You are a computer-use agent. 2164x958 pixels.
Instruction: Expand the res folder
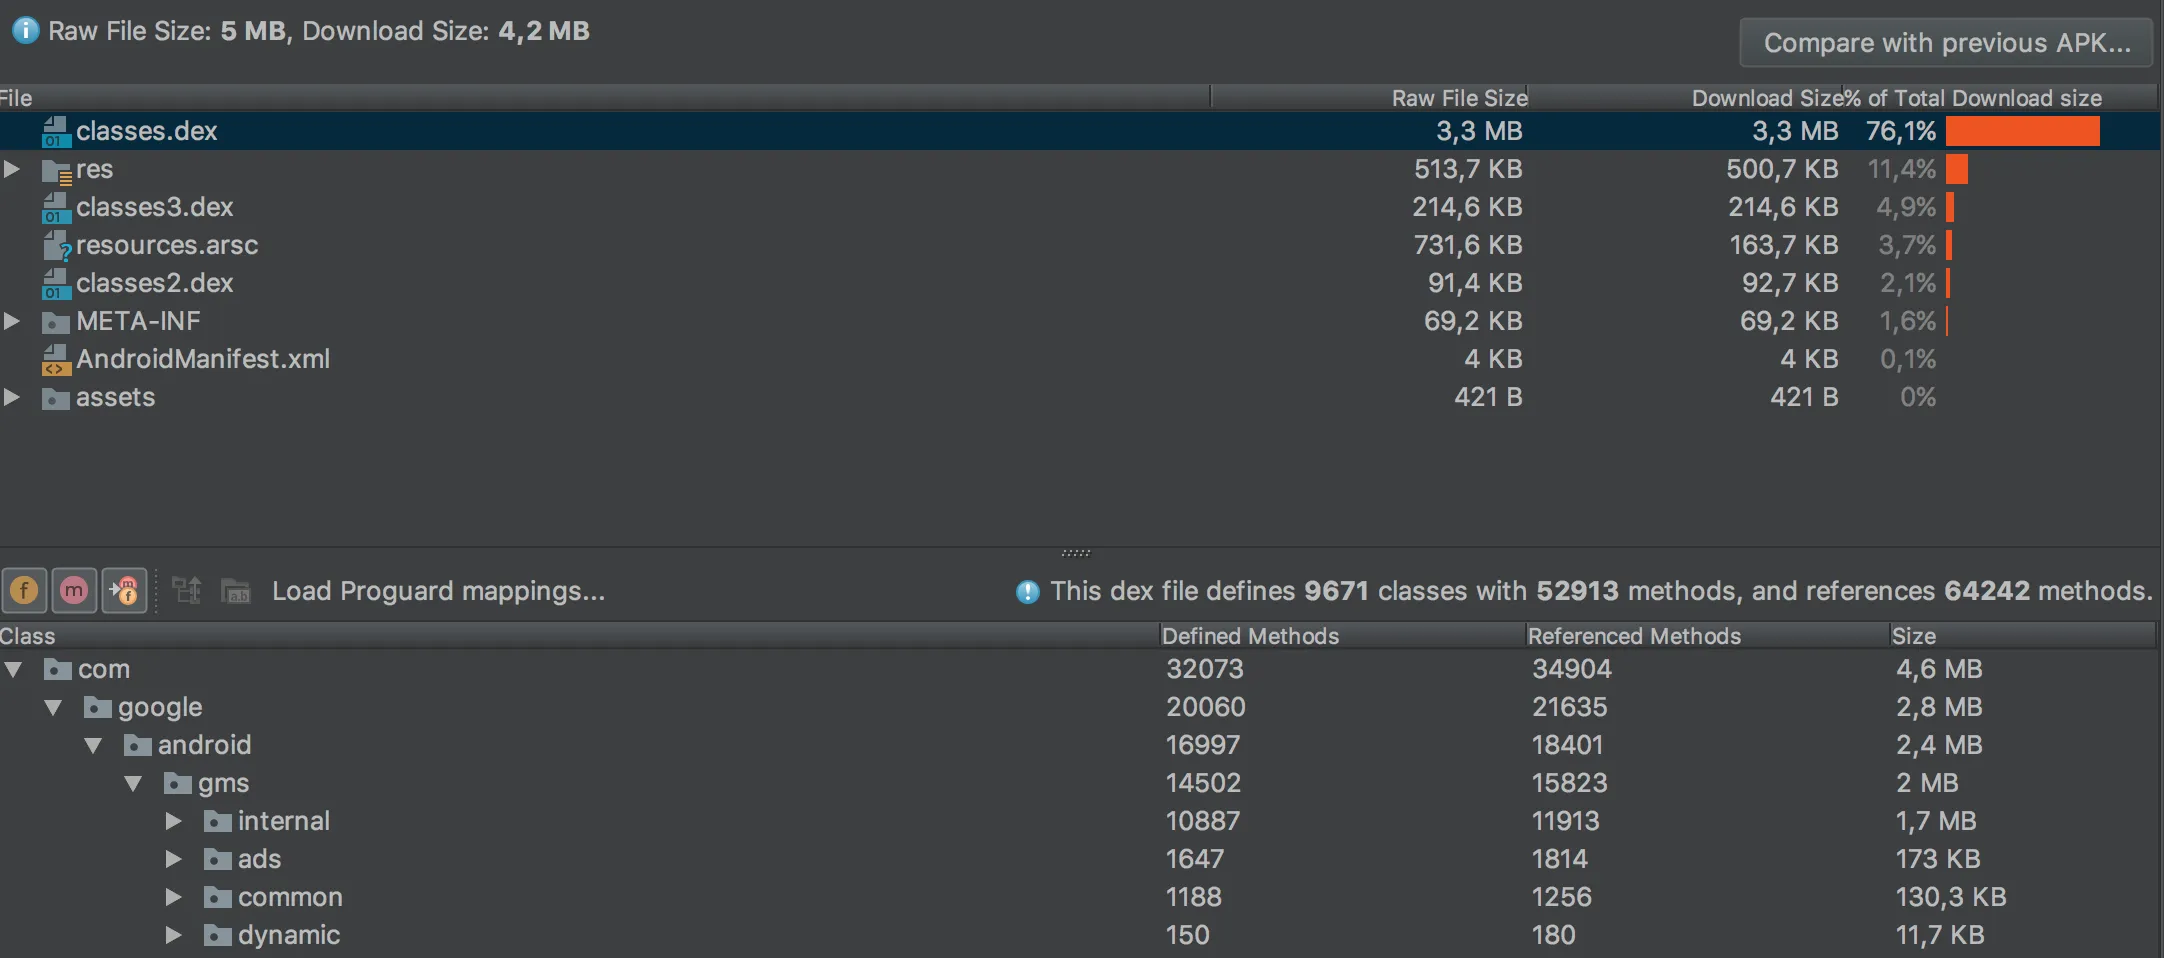[x=12, y=169]
